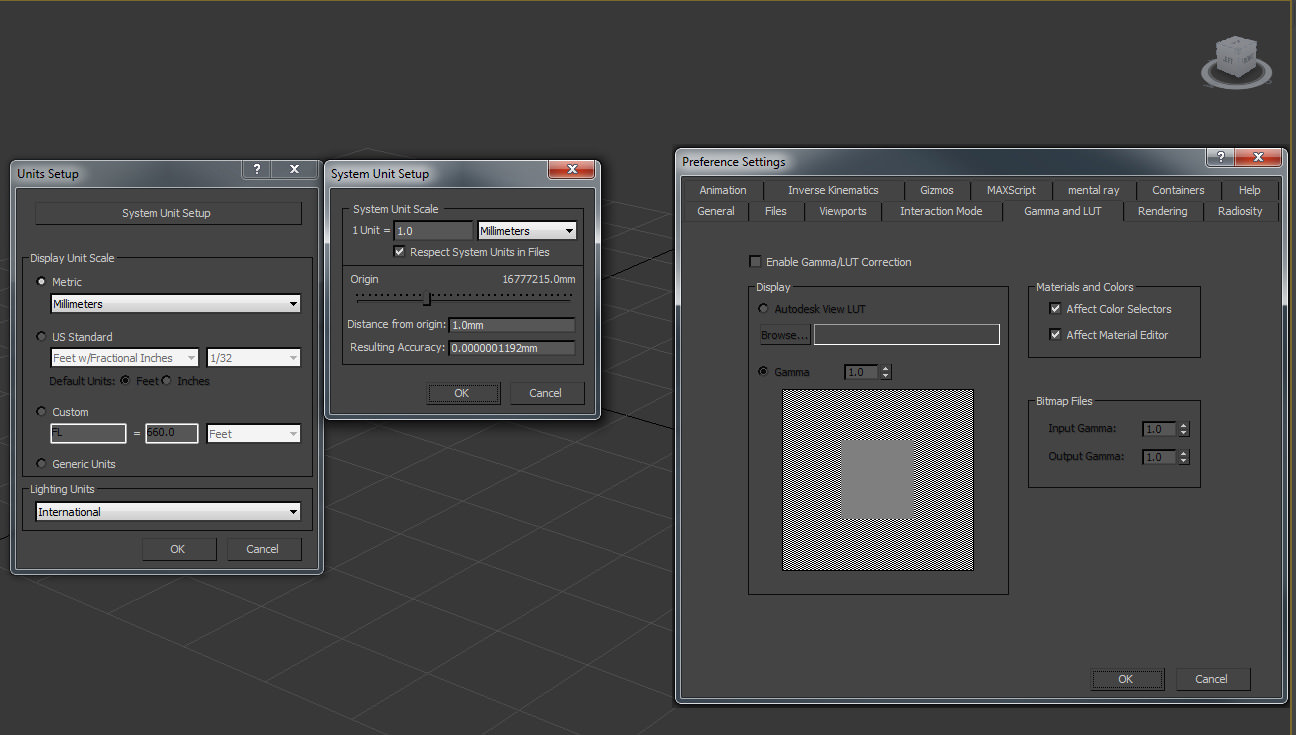This screenshot has height=735, width=1296.
Task: Enable Gamma/LUT Correction checkbox
Action: point(755,262)
